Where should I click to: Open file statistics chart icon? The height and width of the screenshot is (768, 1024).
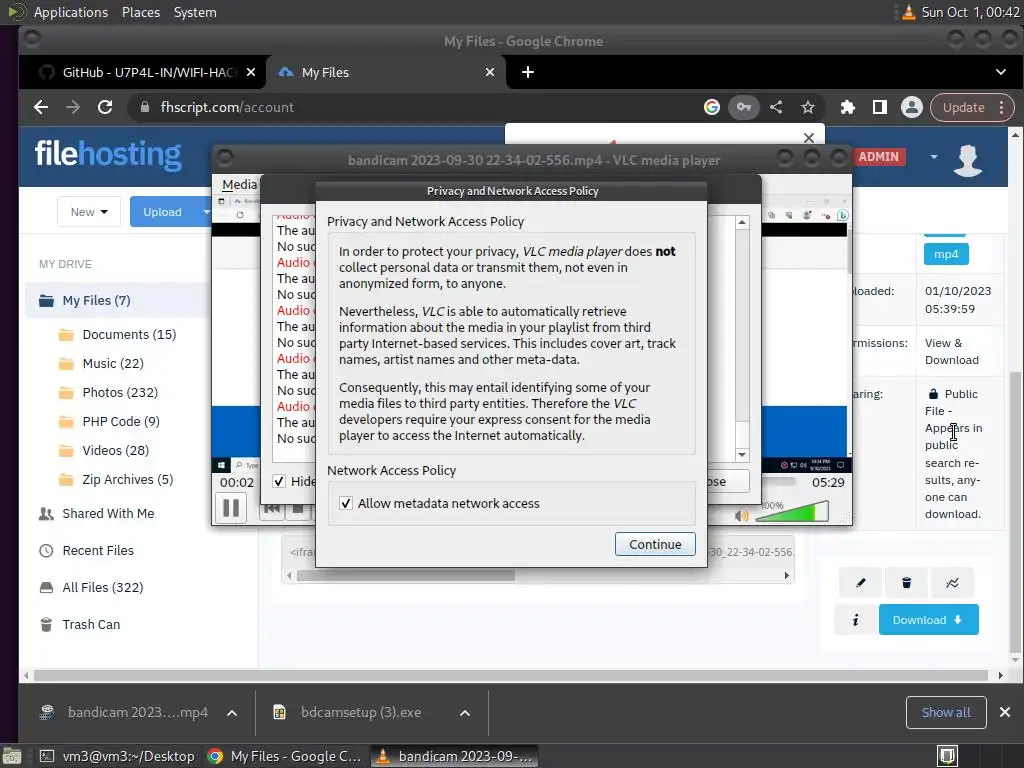pyautogui.click(x=952, y=583)
